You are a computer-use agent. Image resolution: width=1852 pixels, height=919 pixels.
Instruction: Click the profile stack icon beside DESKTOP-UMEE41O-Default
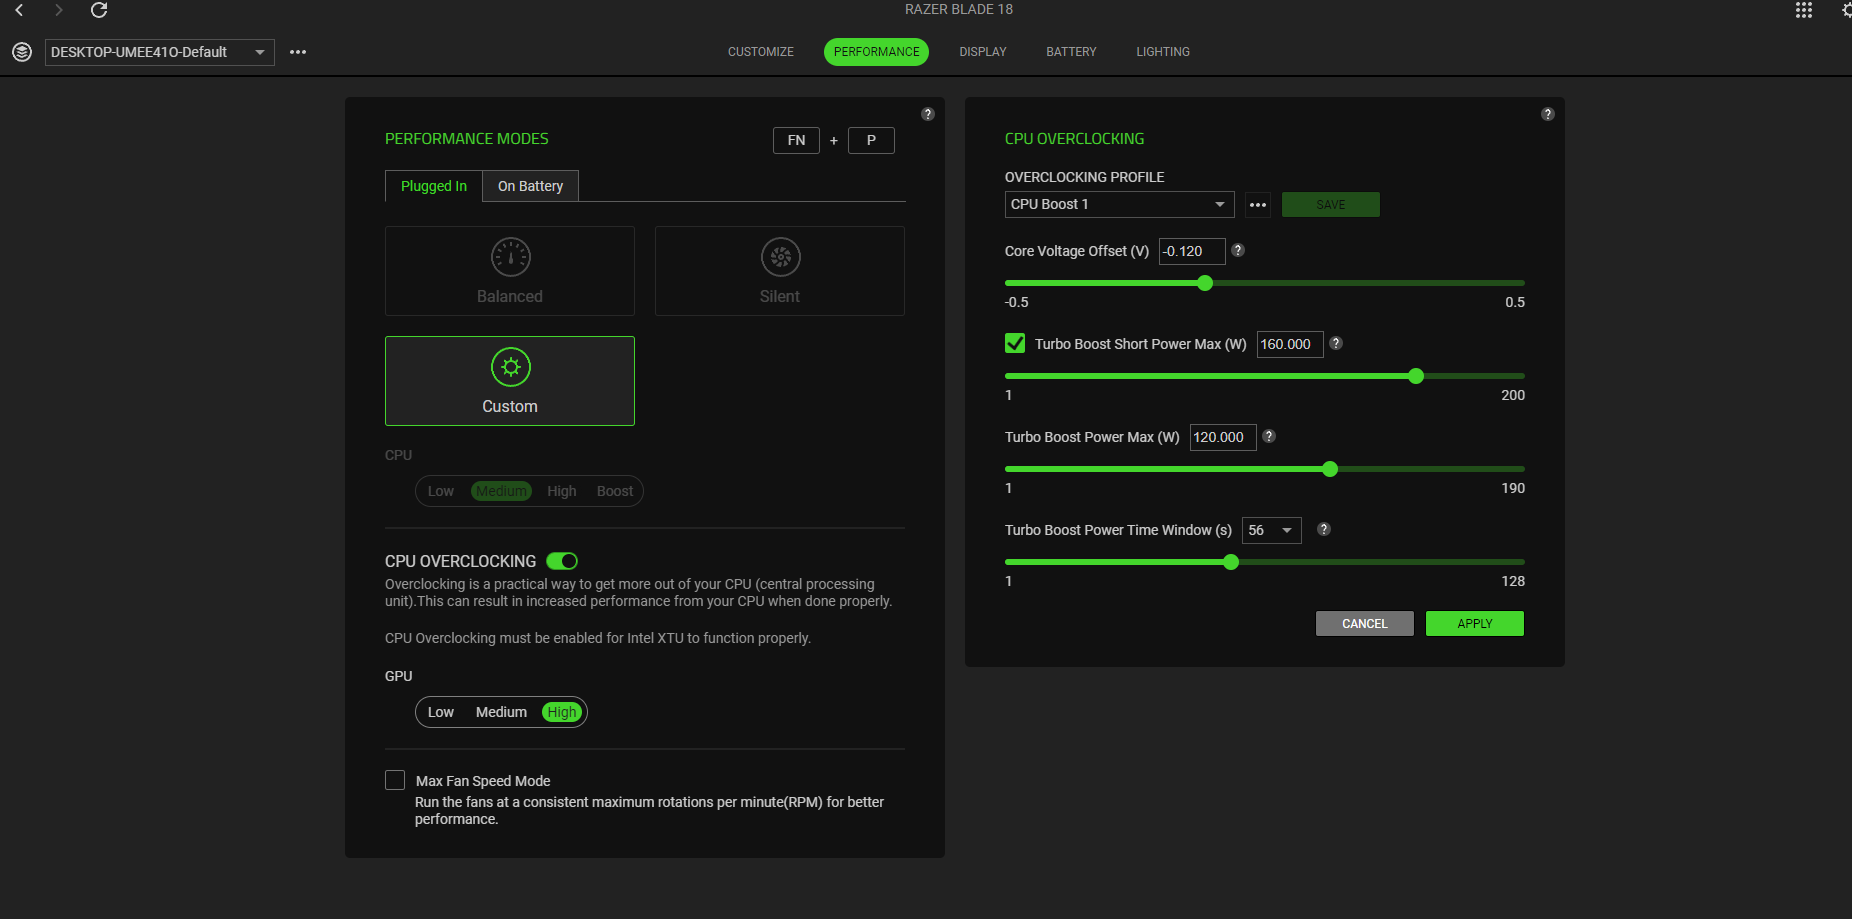tap(22, 52)
